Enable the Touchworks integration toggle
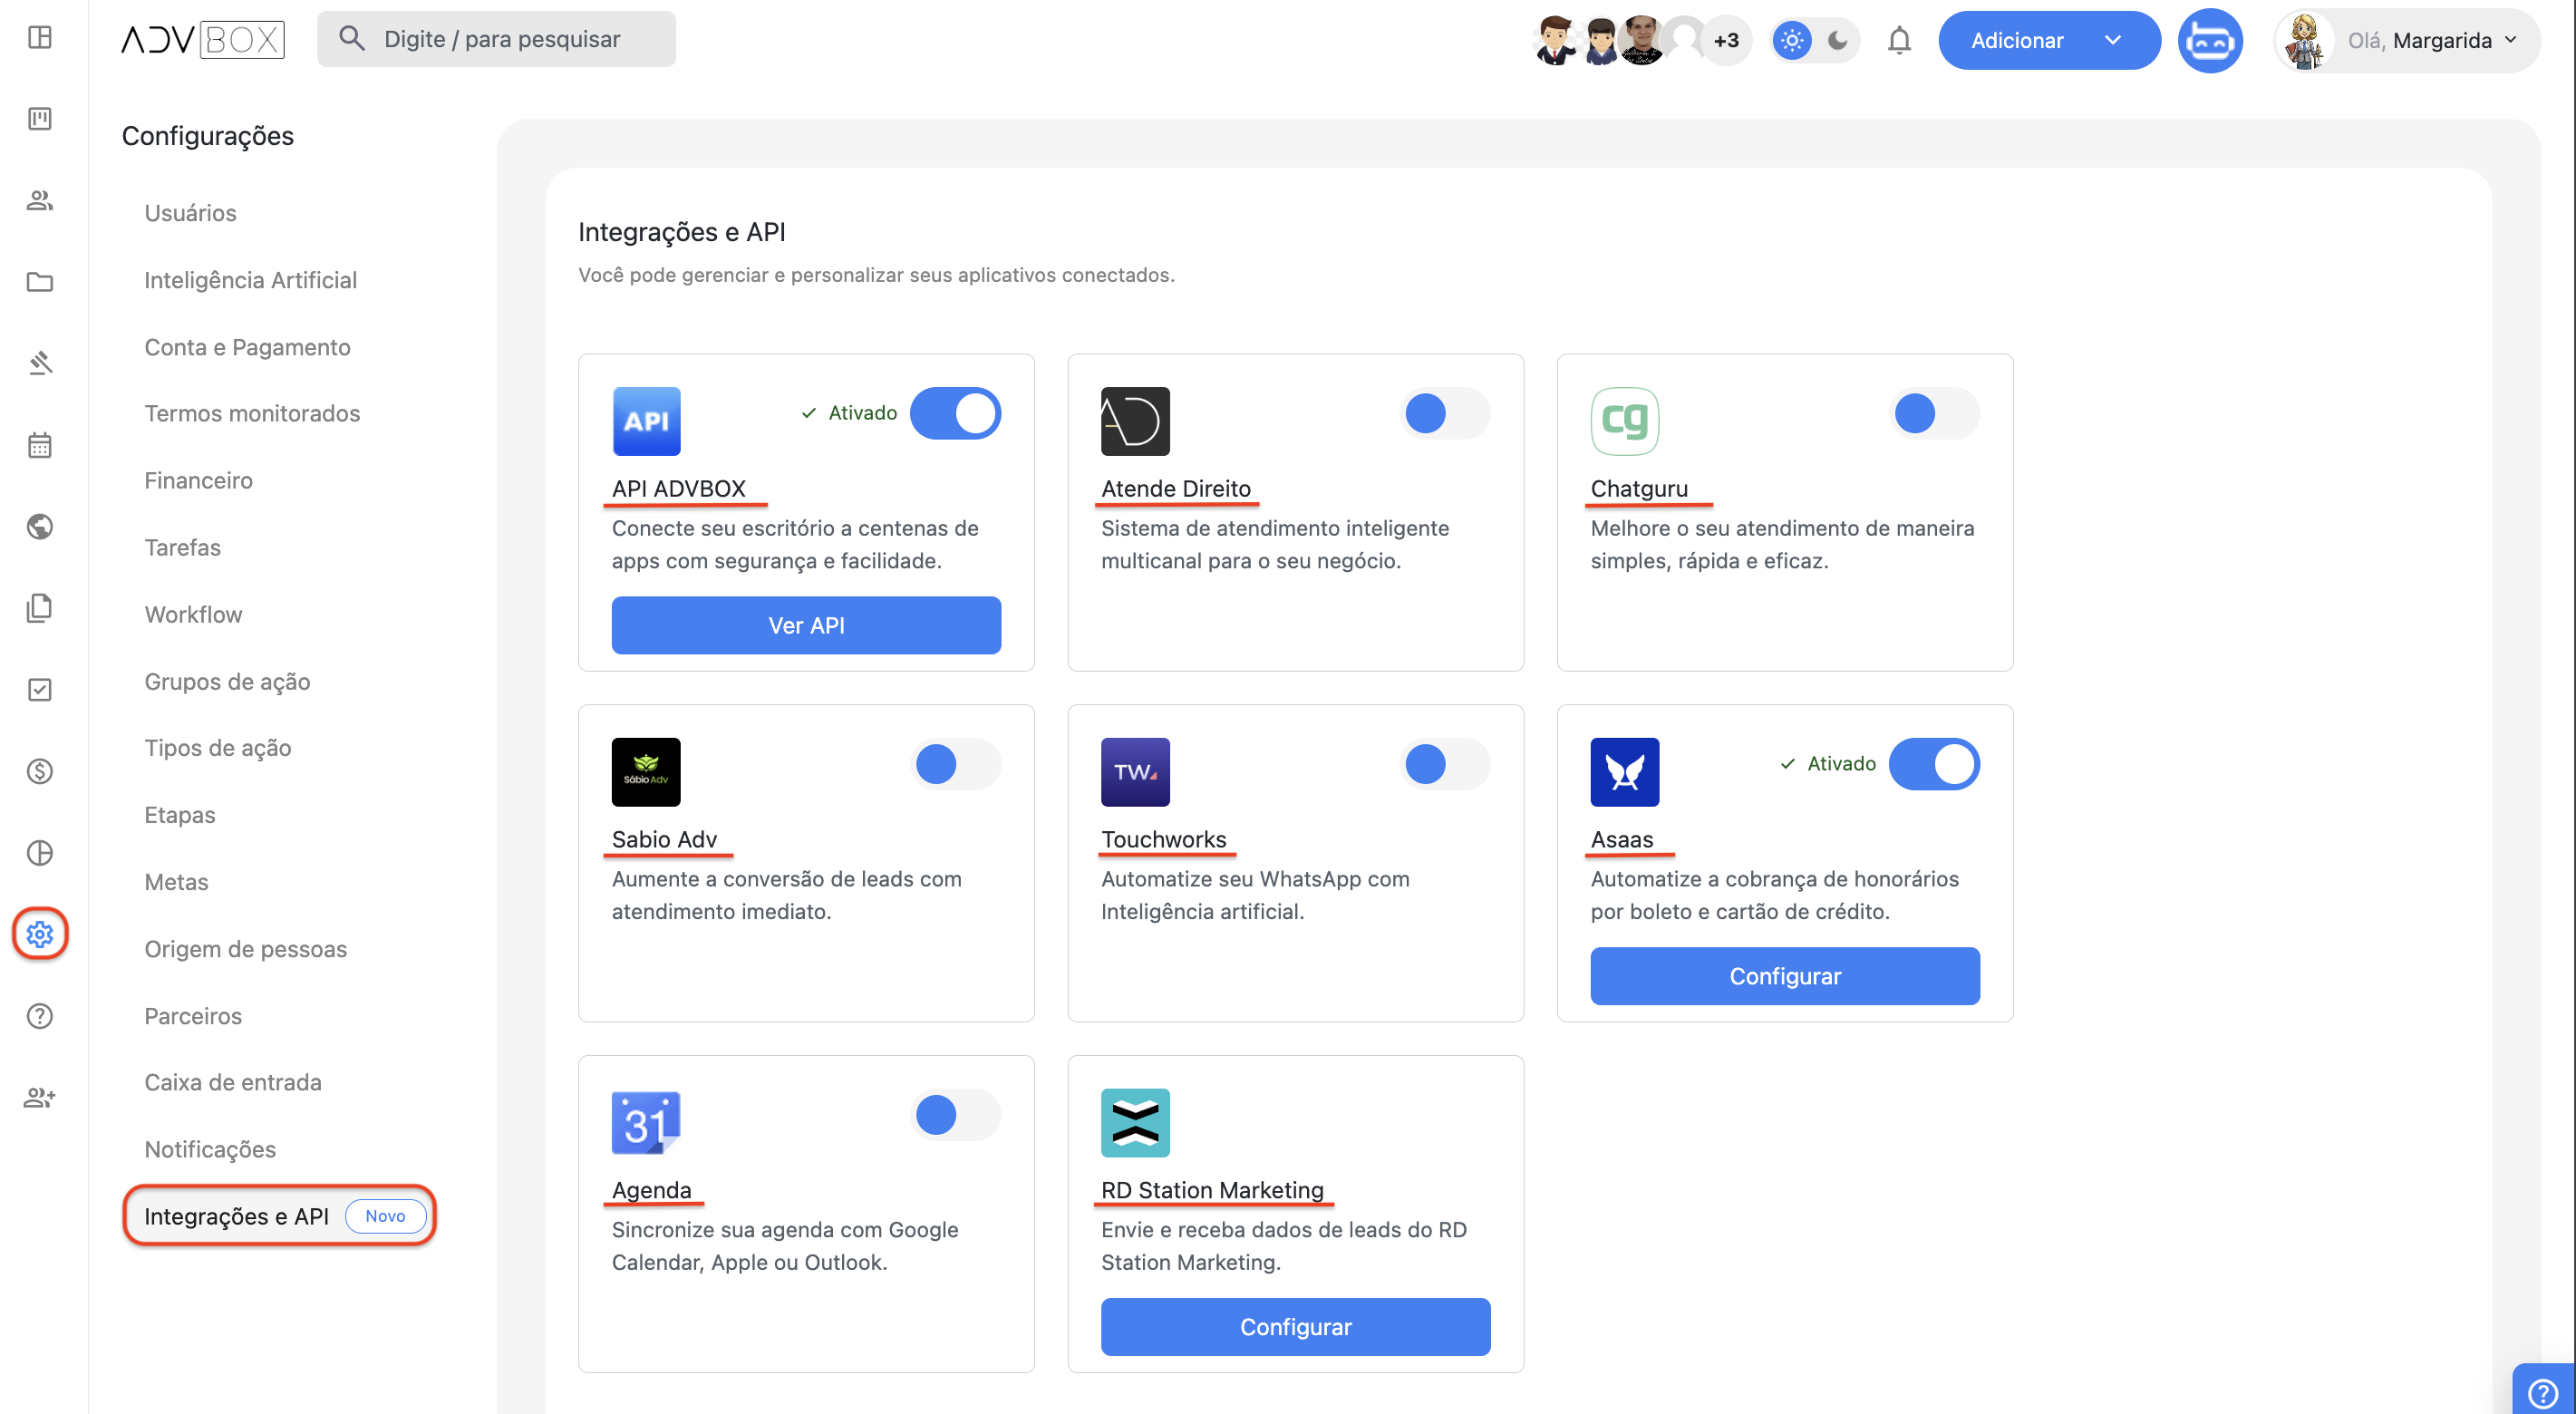2576x1414 pixels. click(1445, 764)
